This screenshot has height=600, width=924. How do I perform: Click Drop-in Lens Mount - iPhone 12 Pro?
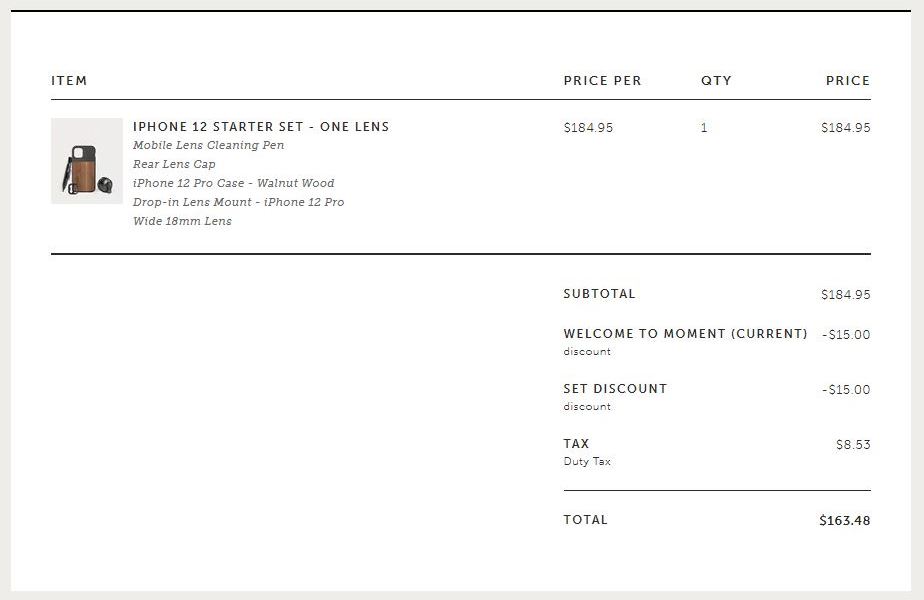pyautogui.click(x=239, y=202)
